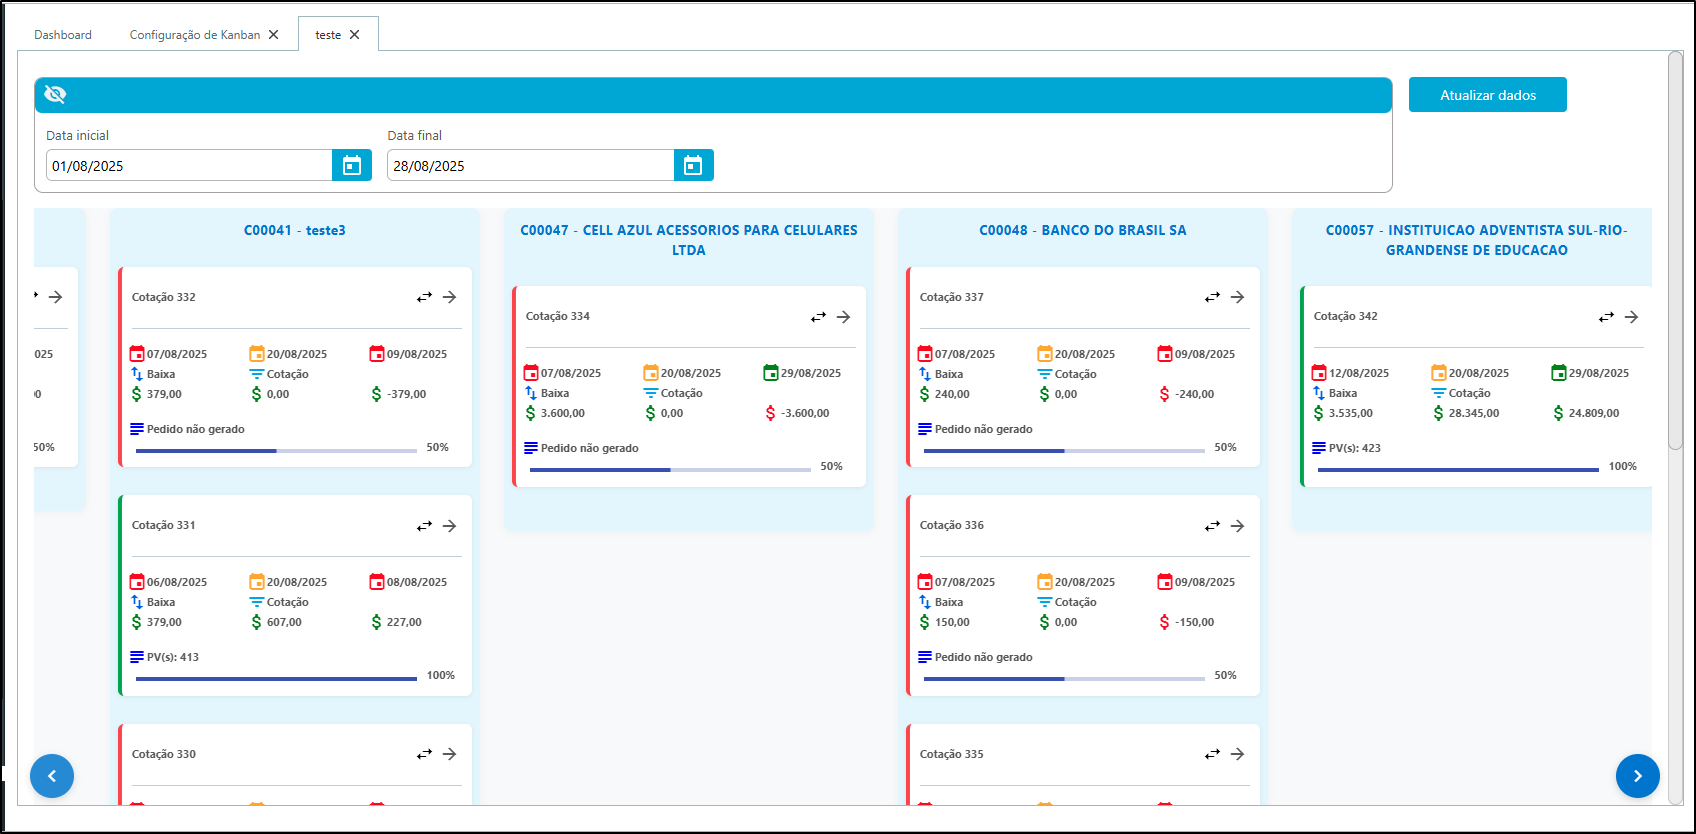1696x834 pixels.
Task: Select the C00048 - BANCO DO BRASIL SA header
Action: (1083, 230)
